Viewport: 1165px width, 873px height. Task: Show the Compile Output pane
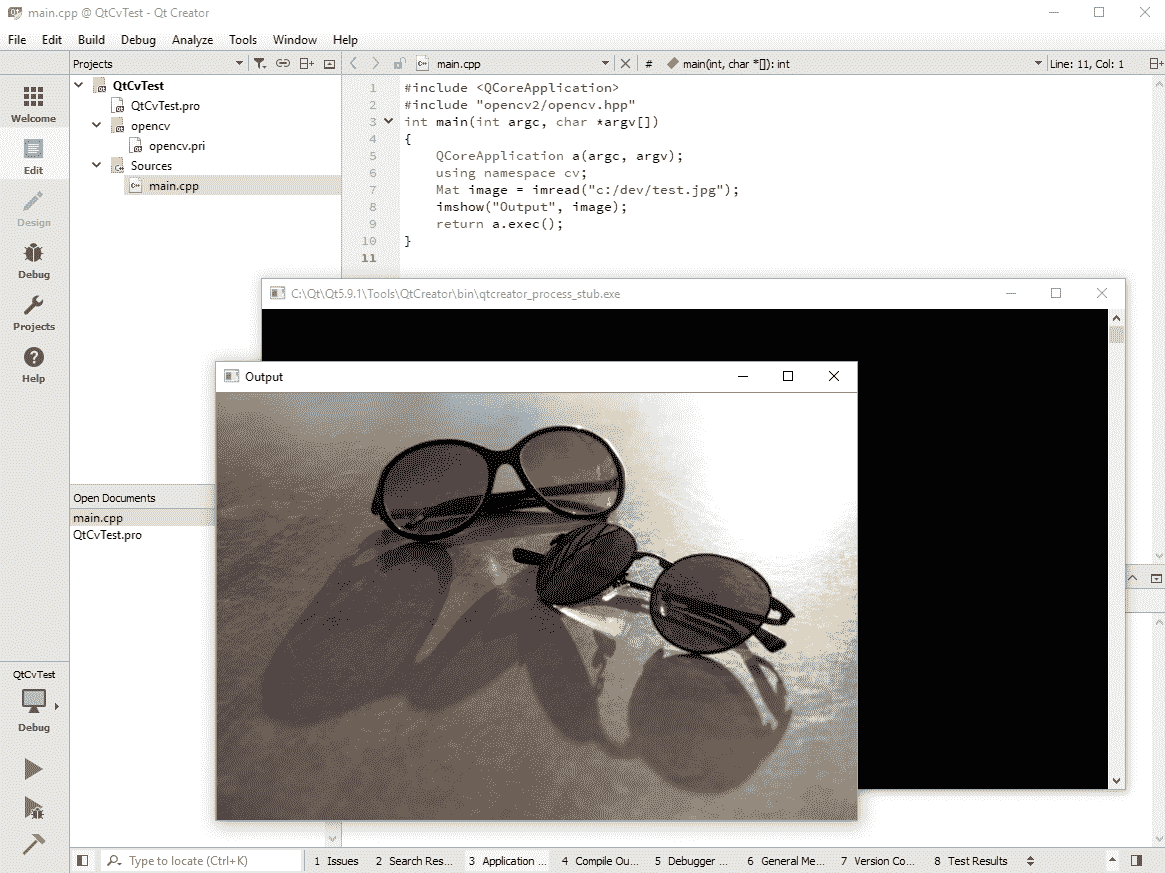pyautogui.click(x=600, y=861)
